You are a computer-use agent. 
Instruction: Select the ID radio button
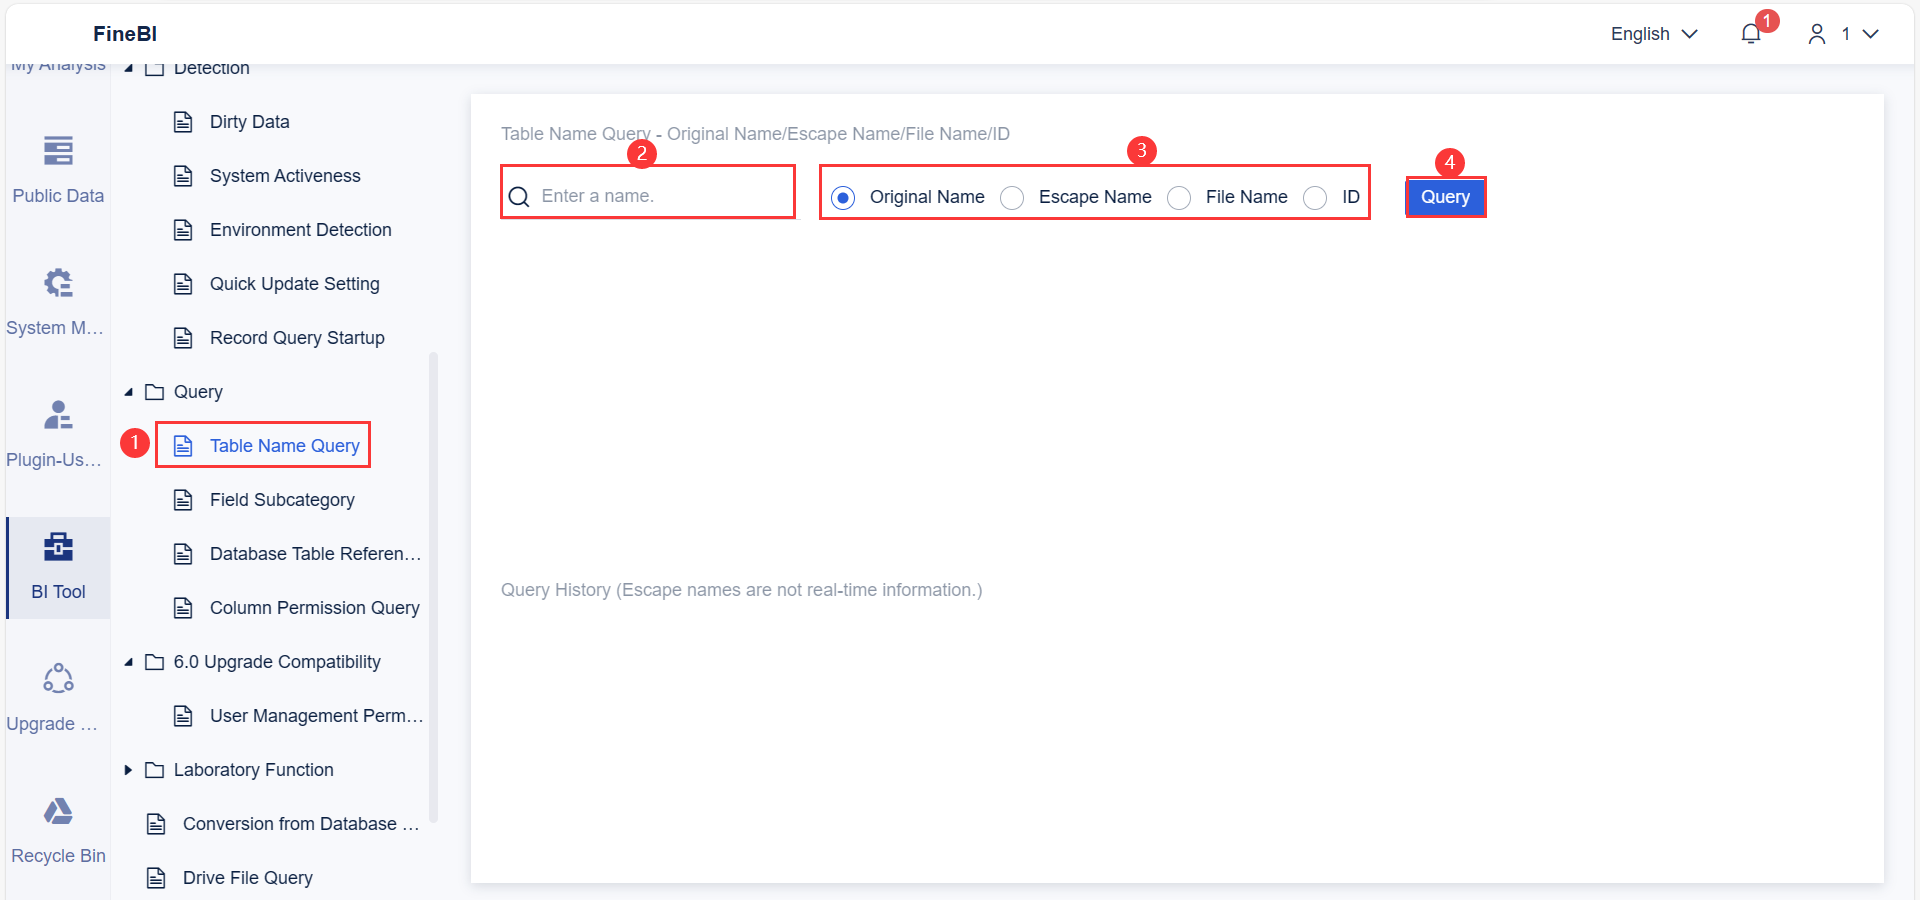click(x=1315, y=197)
